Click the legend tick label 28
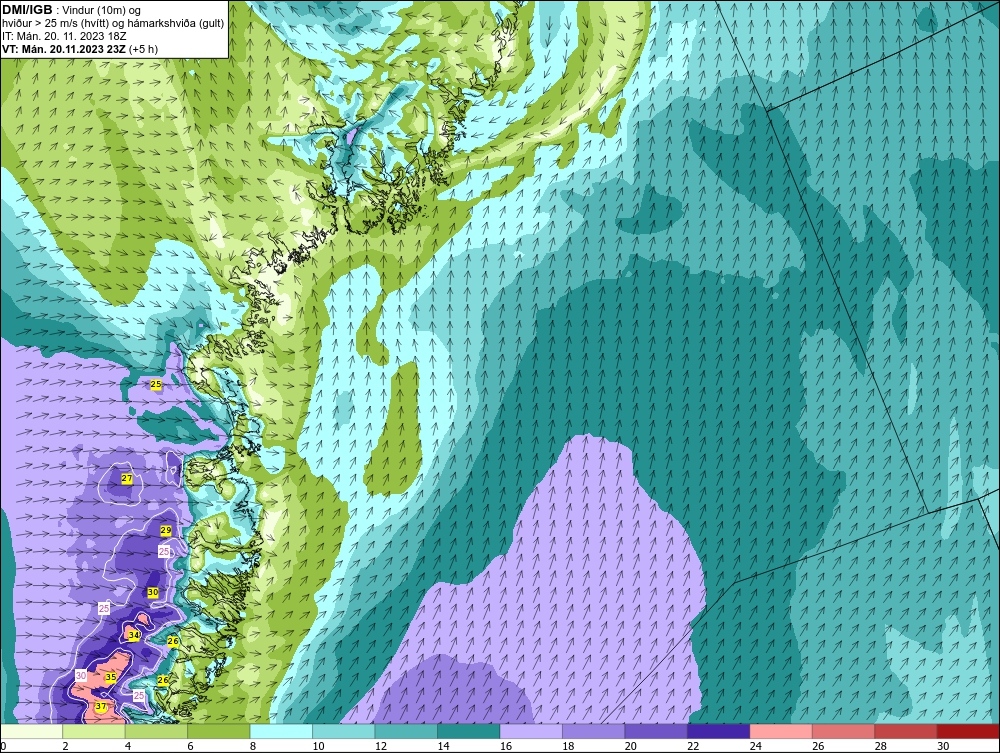This screenshot has height=753, width=1000. coord(881,746)
